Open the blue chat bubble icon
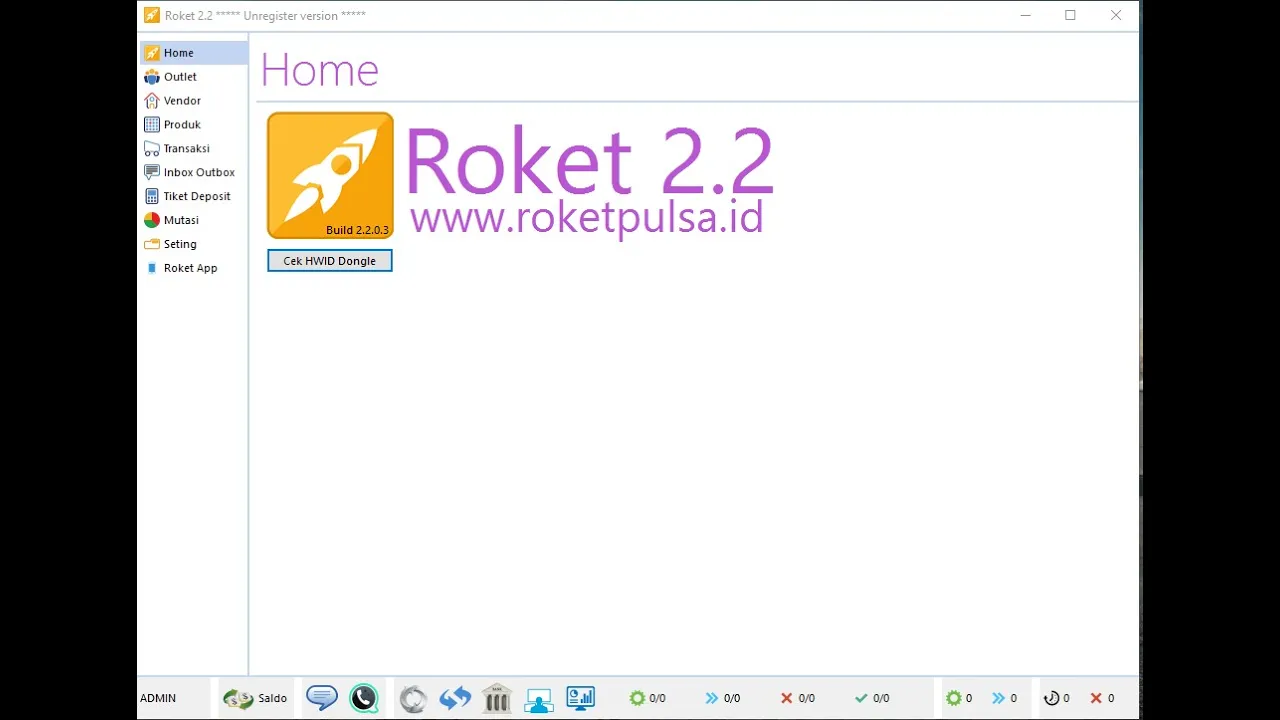1280x720 pixels. click(x=321, y=697)
